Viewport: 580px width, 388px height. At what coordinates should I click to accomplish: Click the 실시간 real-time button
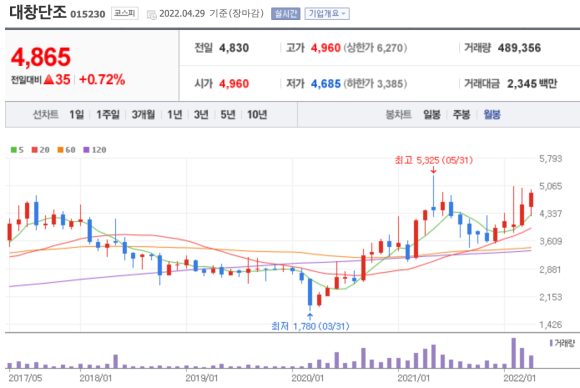[285, 14]
